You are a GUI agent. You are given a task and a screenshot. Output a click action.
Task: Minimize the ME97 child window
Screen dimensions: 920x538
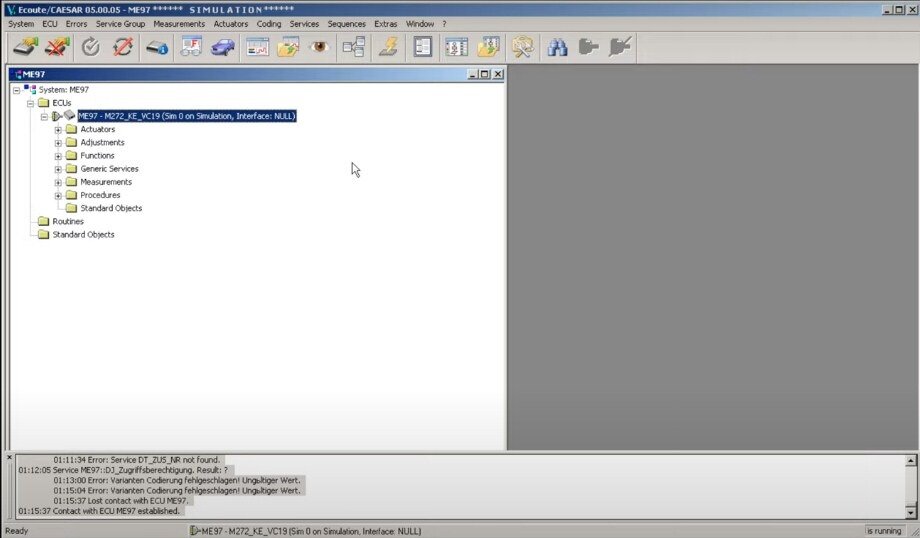pyautogui.click(x=473, y=74)
